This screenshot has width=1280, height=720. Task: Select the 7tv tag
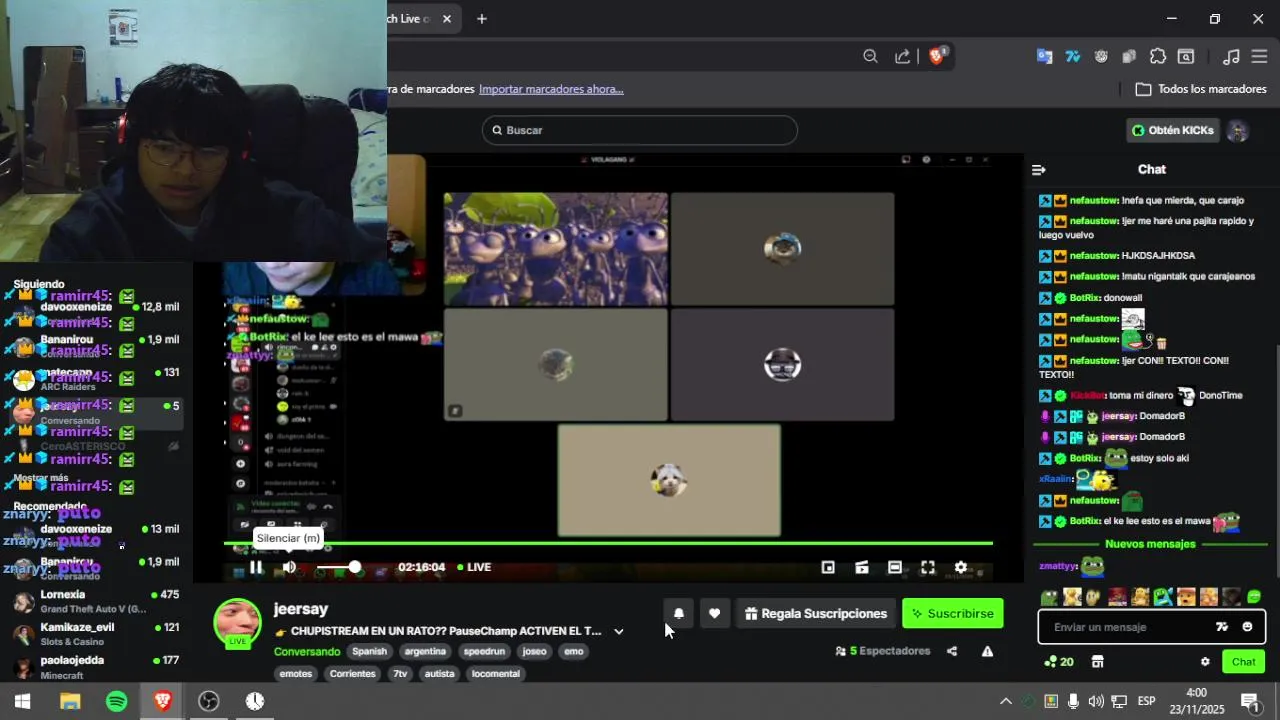400,673
